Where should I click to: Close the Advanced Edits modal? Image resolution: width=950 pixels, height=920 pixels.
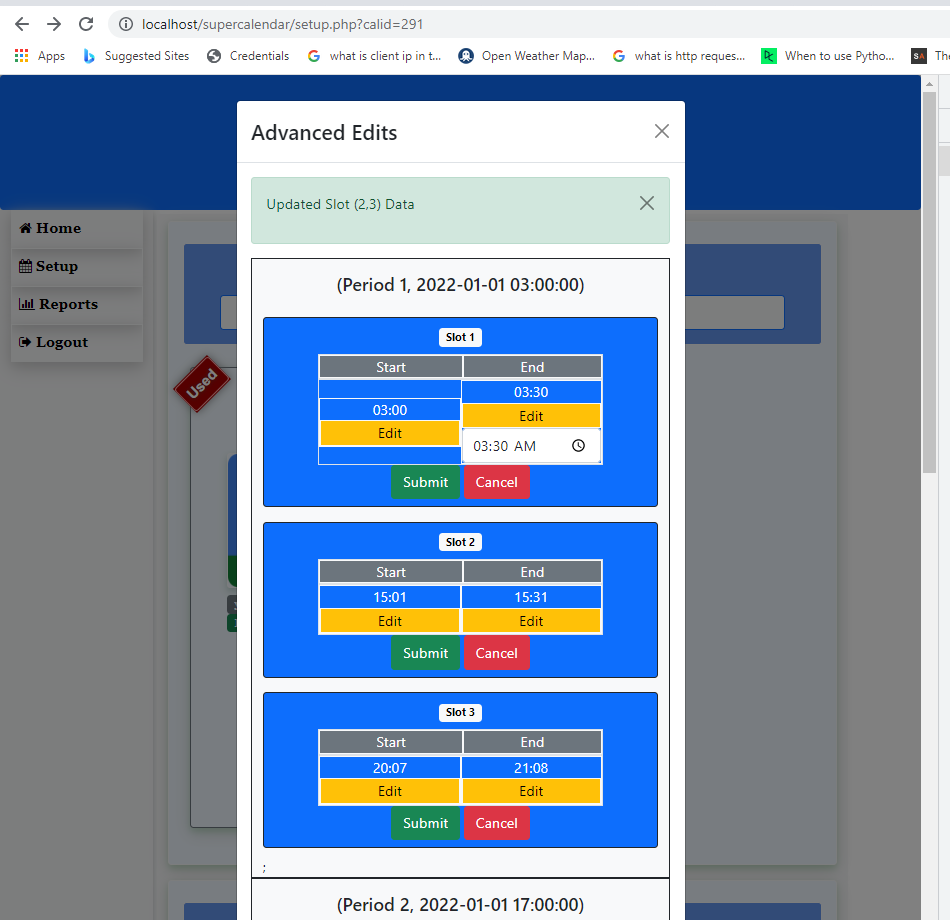[x=662, y=132]
